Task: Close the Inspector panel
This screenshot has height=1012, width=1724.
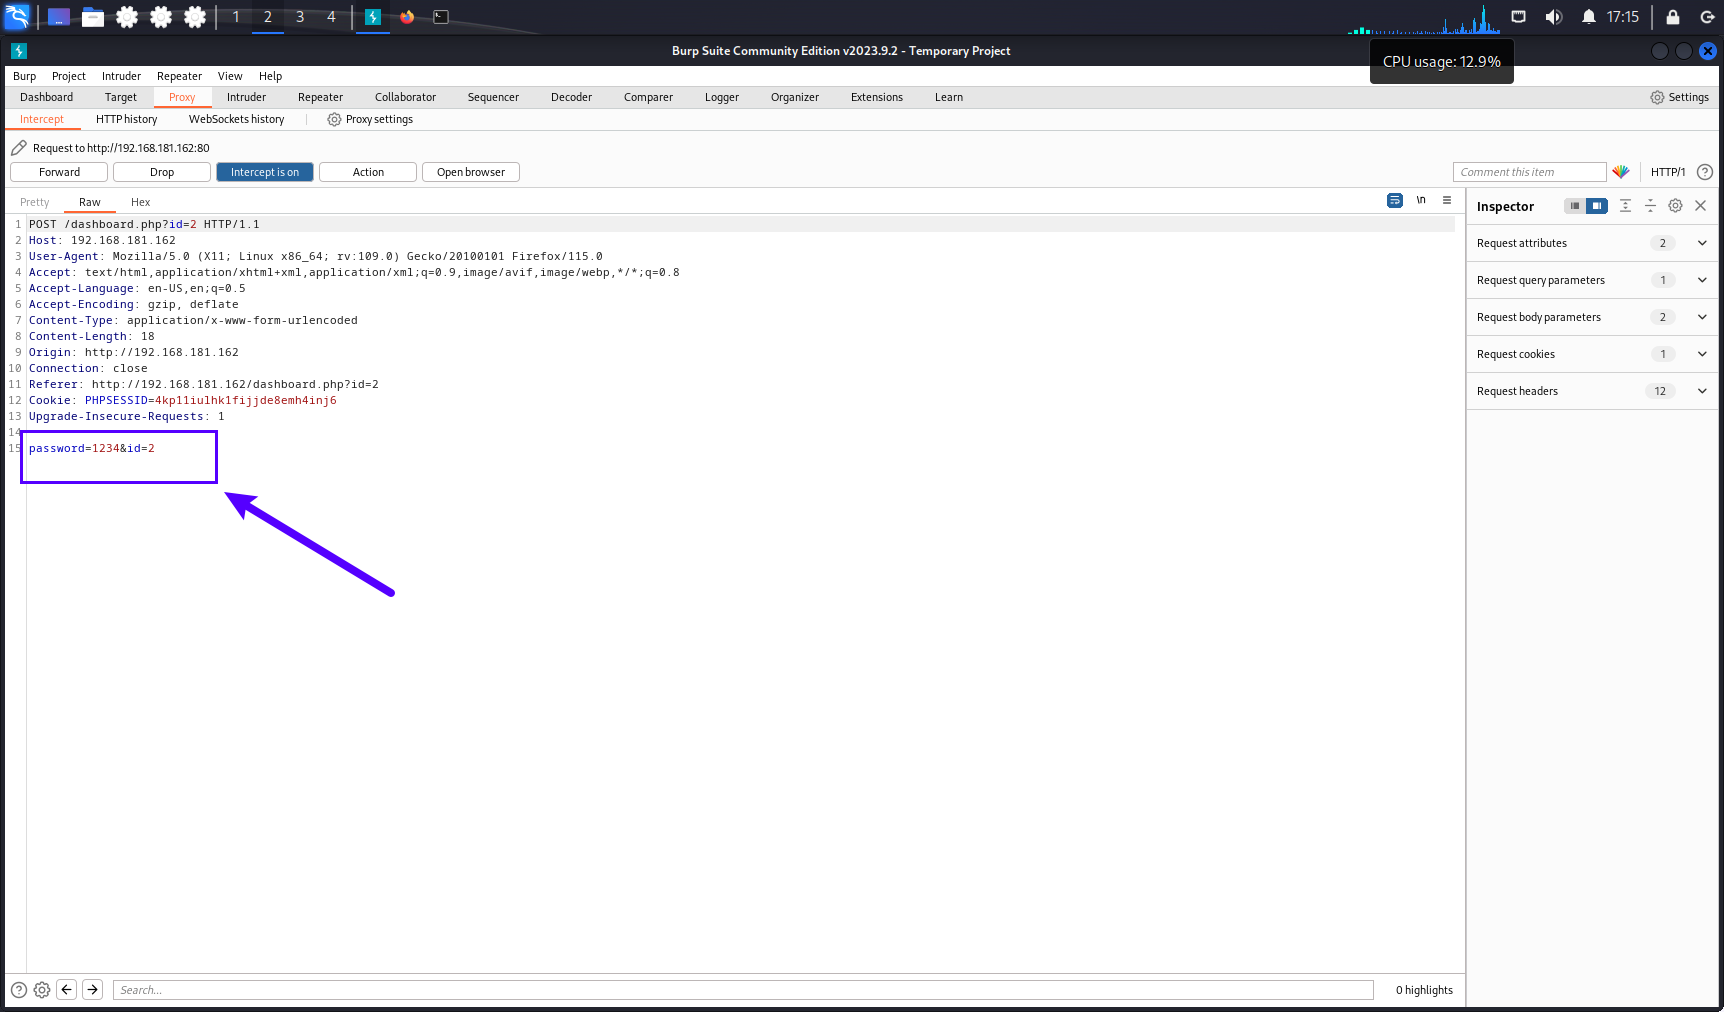Action: 1700,206
